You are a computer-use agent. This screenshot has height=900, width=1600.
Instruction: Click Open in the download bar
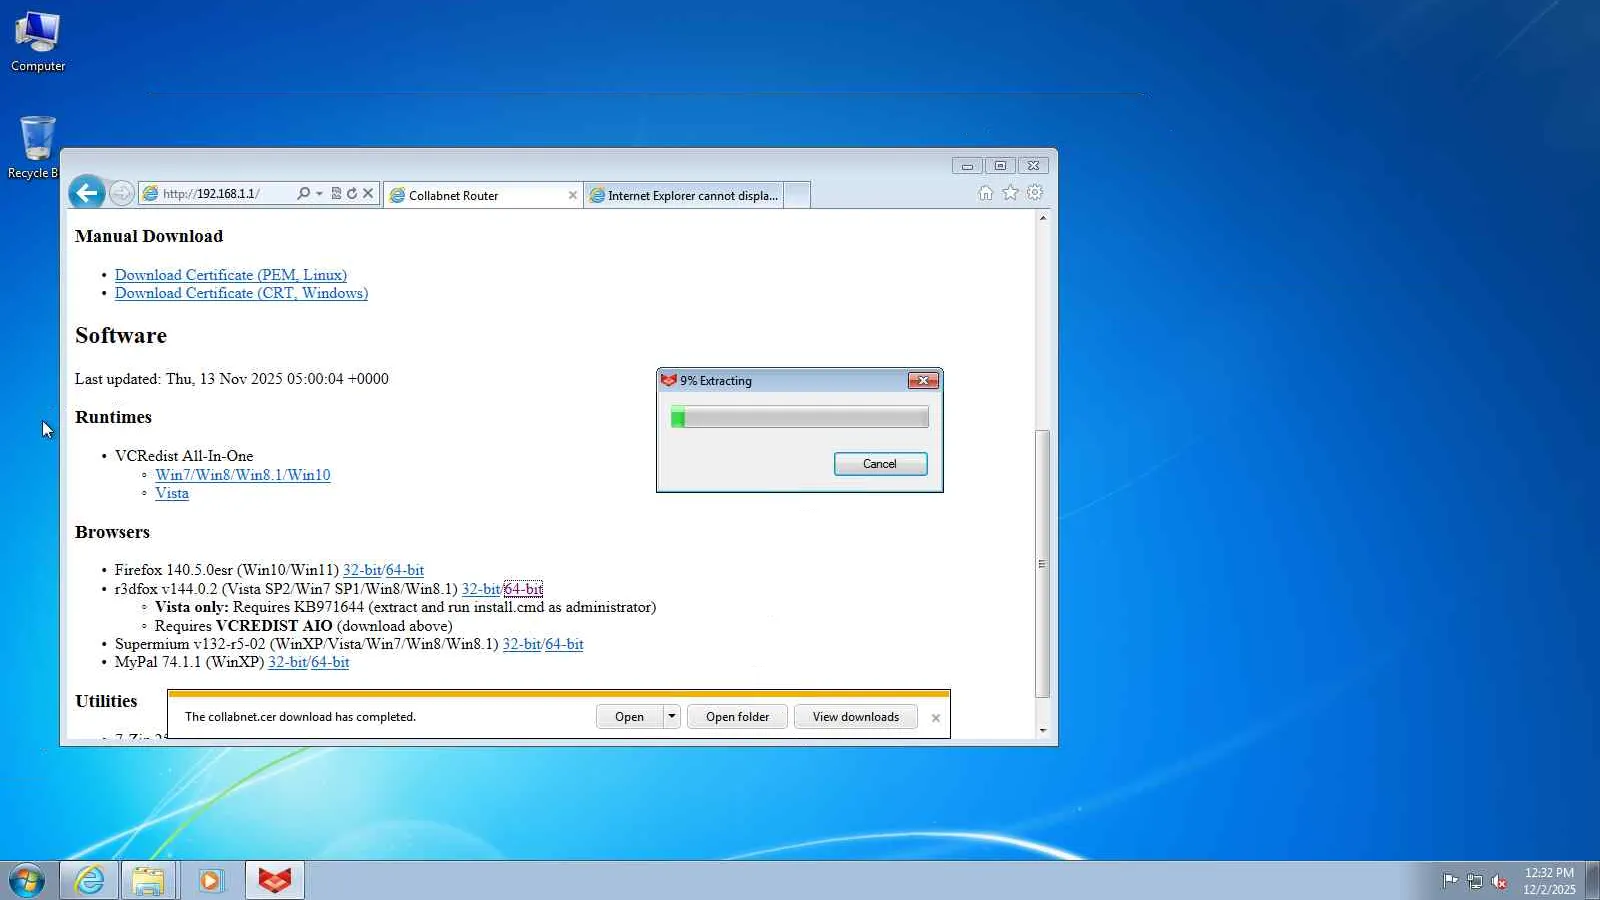tap(629, 716)
